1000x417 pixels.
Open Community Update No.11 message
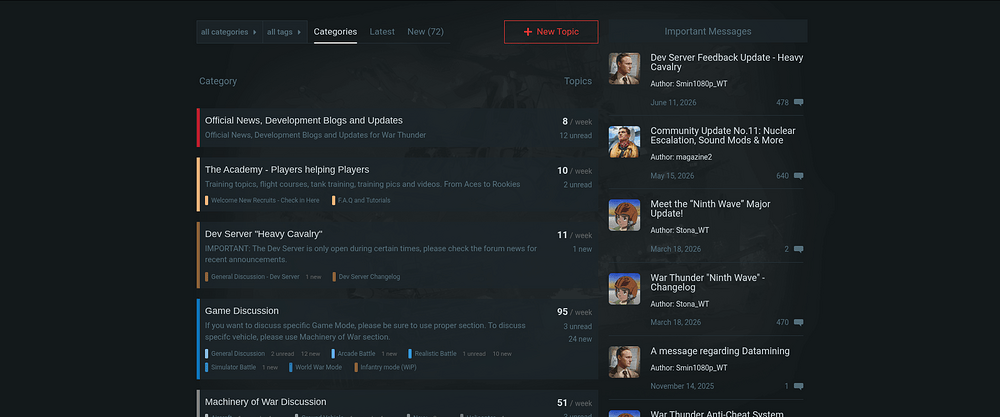(723, 135)
